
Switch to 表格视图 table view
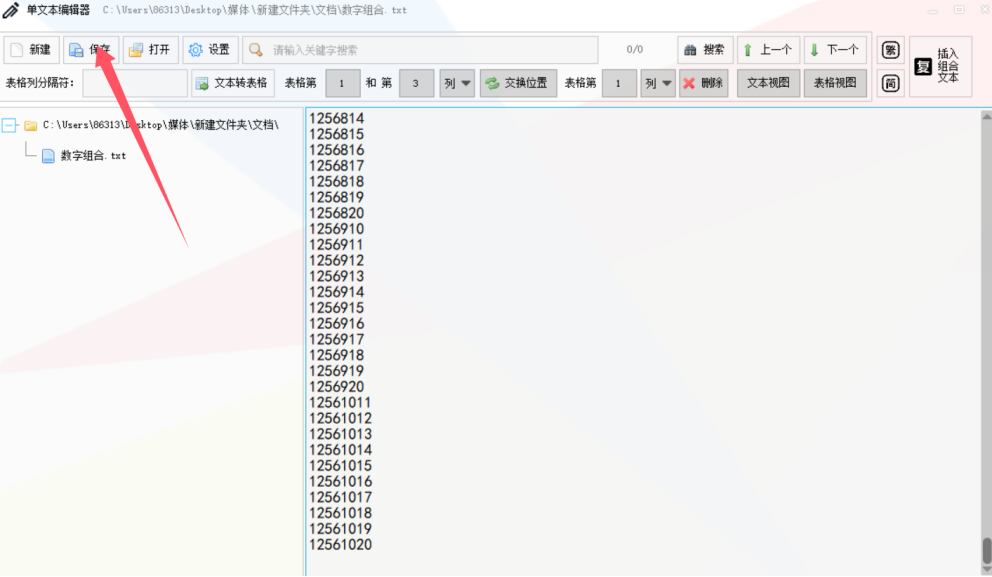[835, 83]
